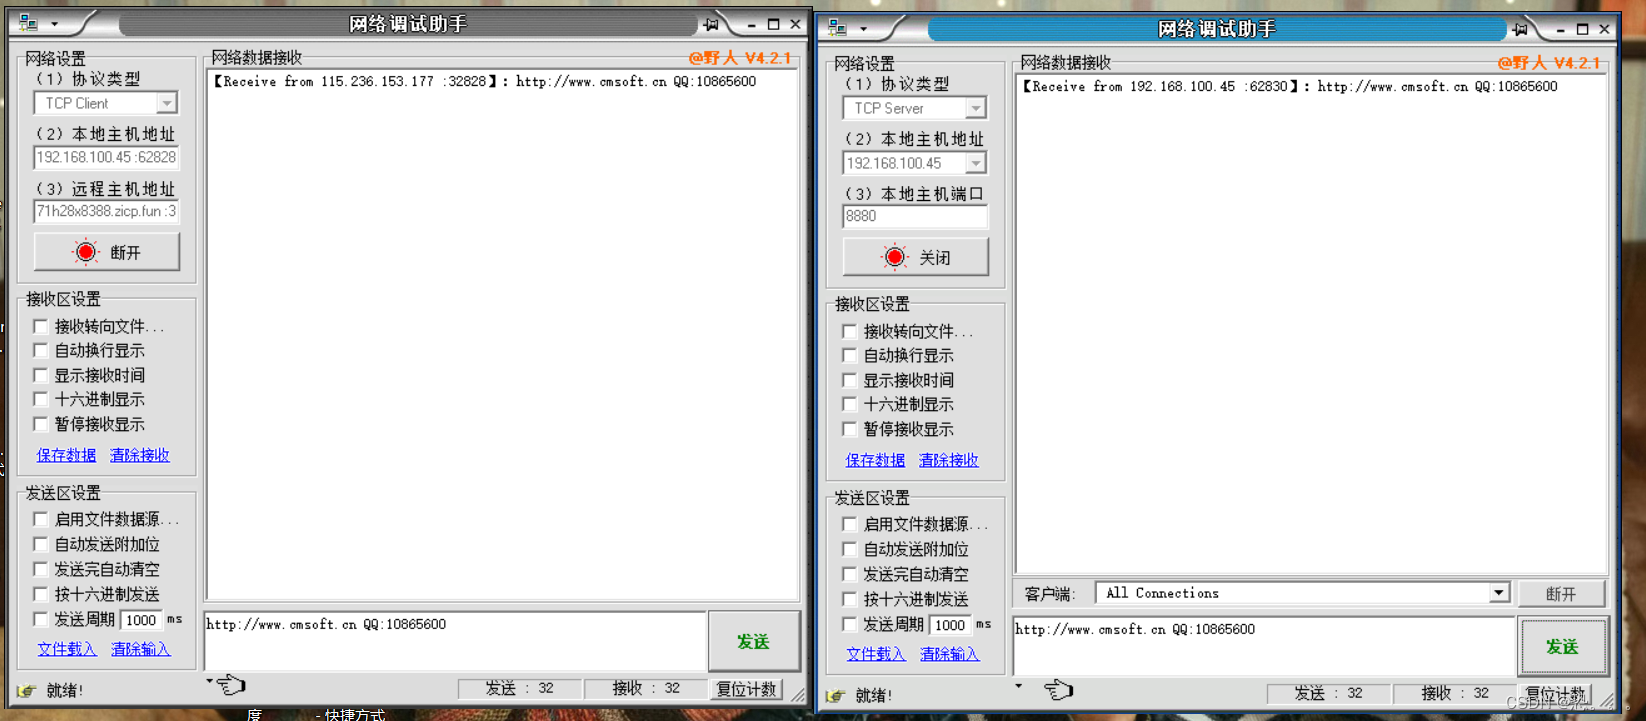Pin the left window with pushpin icon

[x=711, y=24]
